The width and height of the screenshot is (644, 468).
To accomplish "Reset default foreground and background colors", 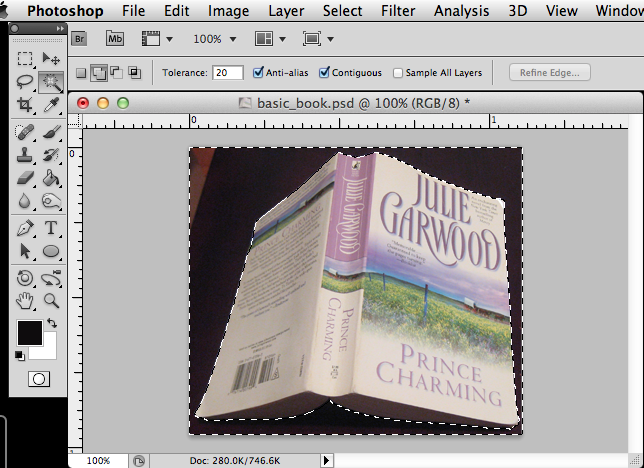I will tap(19, 356).
